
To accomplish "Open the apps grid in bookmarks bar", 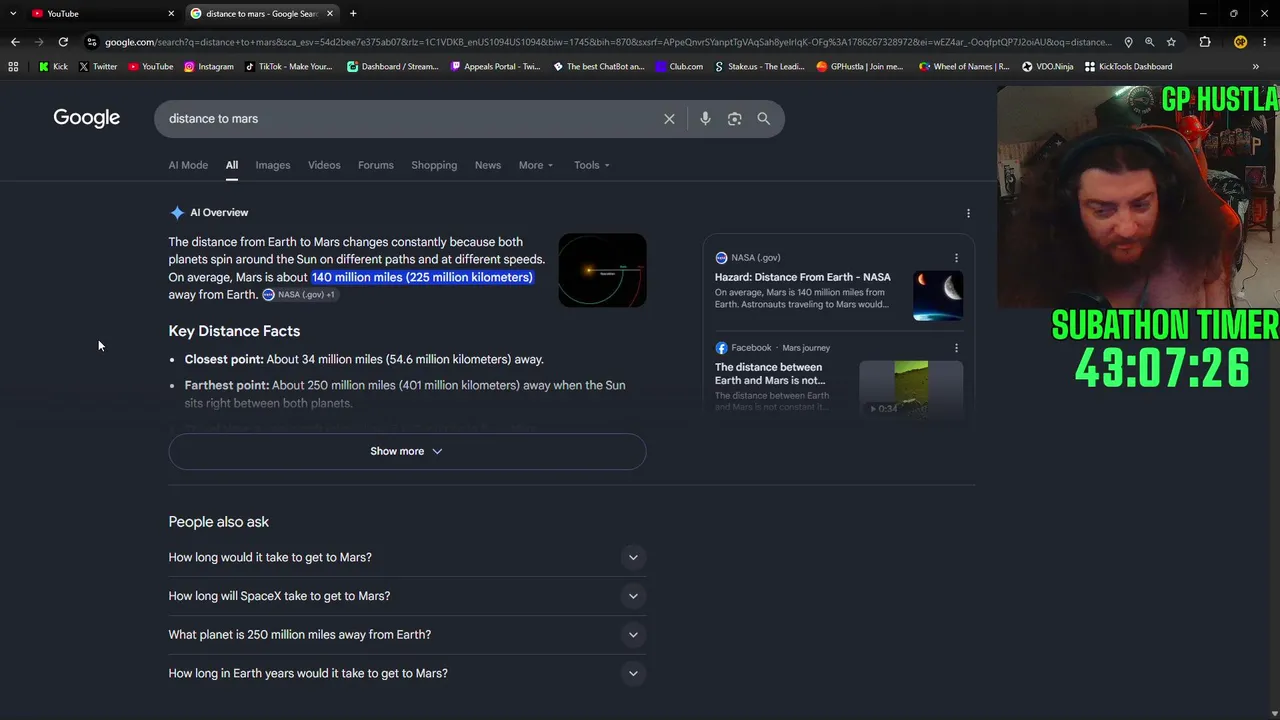I will point(13,67).
